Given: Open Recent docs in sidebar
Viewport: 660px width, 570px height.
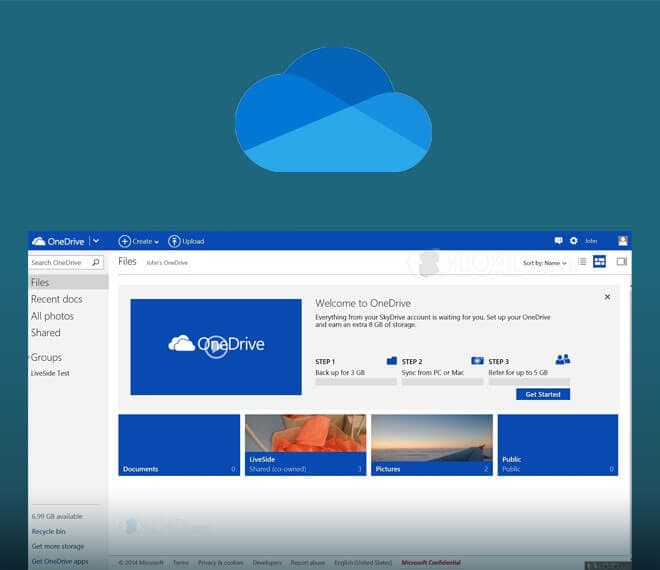Looking at the screenshot, I should [x=56, y=299].
